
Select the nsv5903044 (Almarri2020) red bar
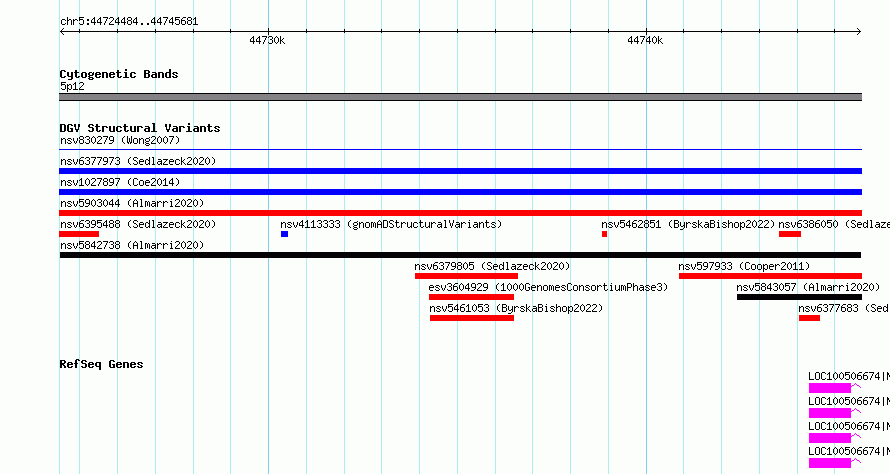tap(460, 213)
